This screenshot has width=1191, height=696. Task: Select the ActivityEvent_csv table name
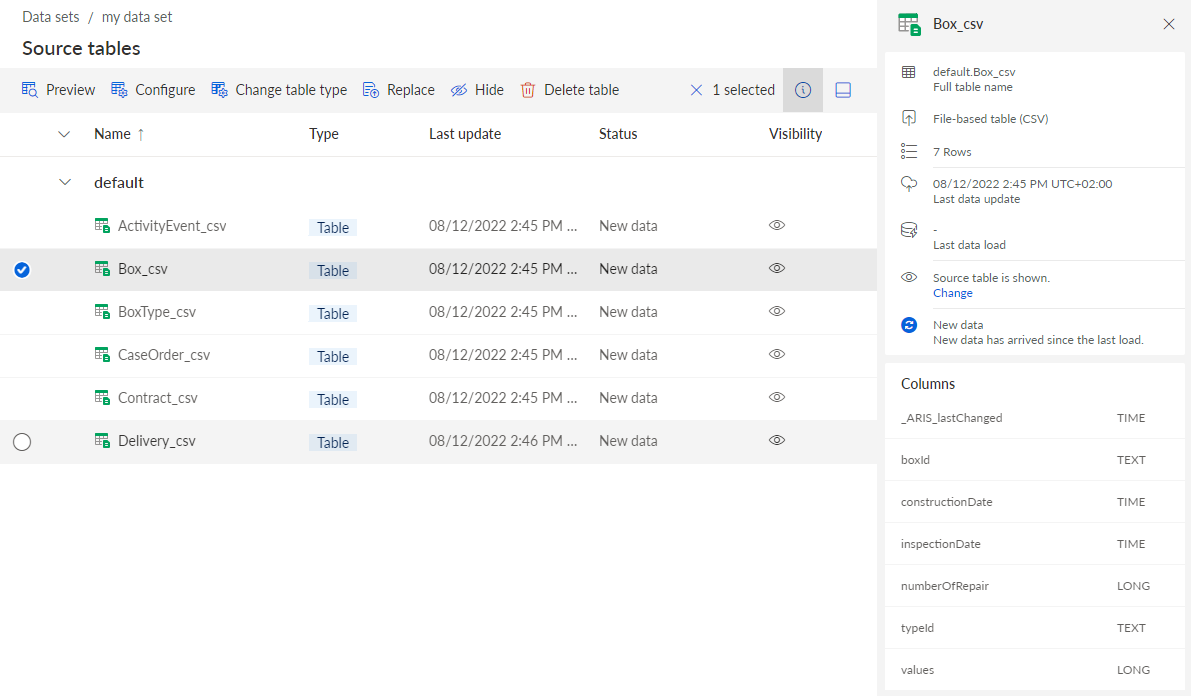point(172,226)
